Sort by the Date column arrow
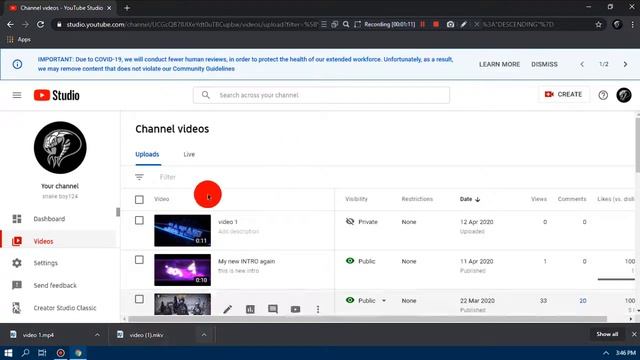The image size is (640, 360). point(478,199)
